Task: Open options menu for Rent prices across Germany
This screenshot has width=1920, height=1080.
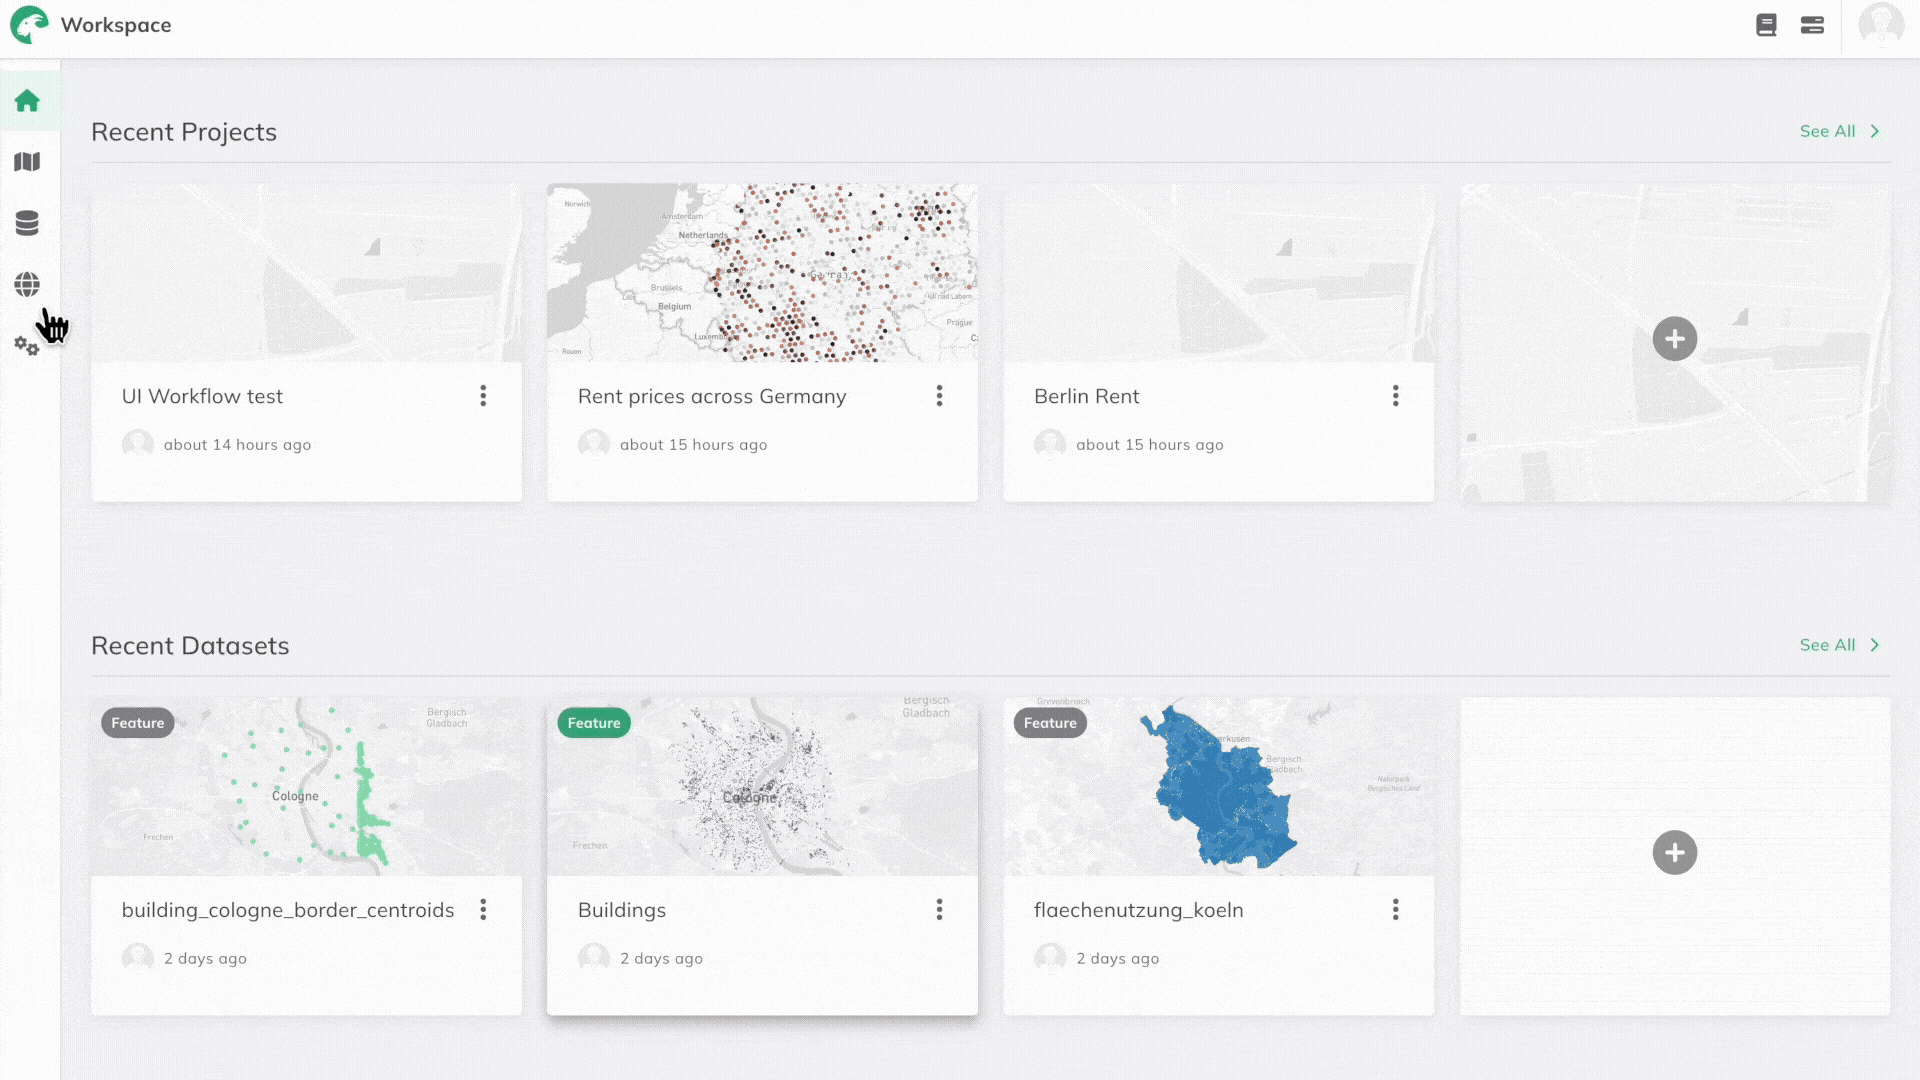Action: pyautogui.click(x=939, y=396)
